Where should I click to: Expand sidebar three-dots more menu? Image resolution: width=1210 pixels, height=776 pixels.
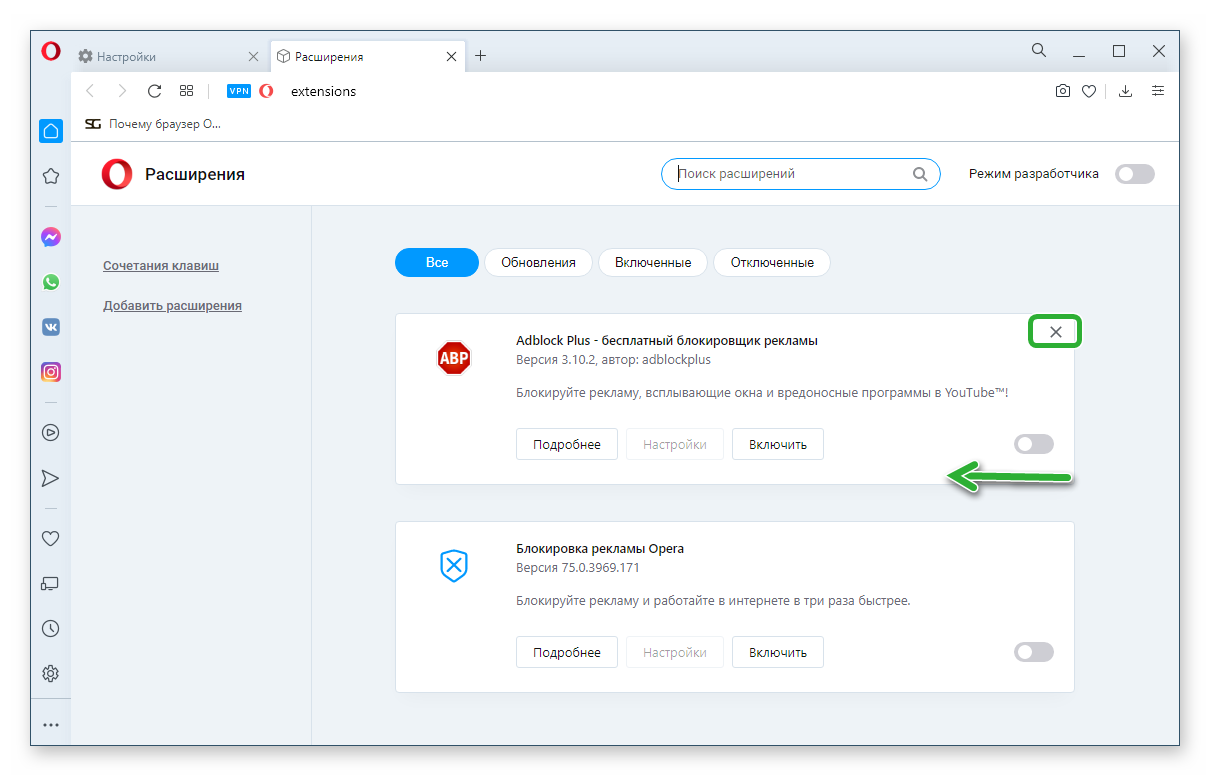[51, 724]
